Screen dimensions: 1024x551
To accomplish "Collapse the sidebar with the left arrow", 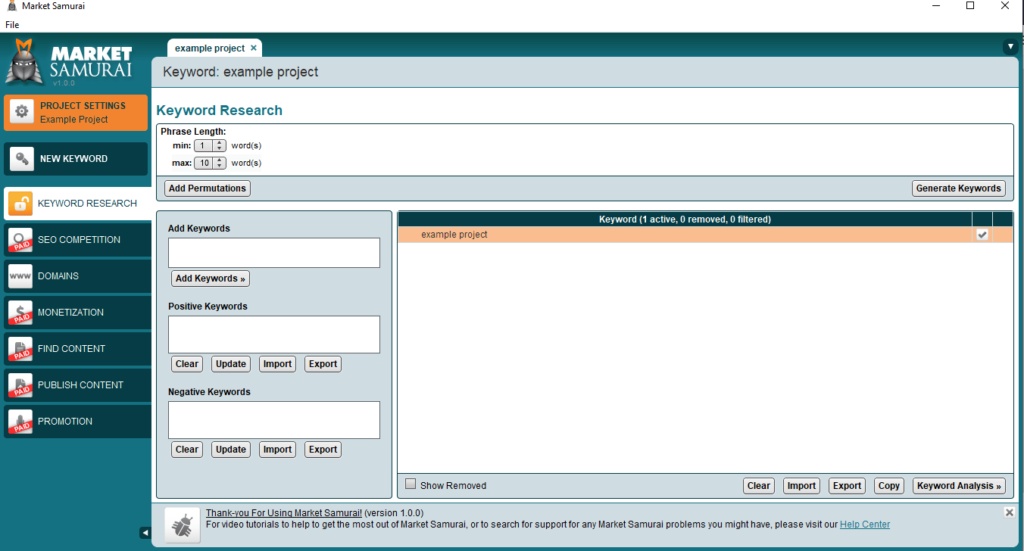I will click(145, 533).
